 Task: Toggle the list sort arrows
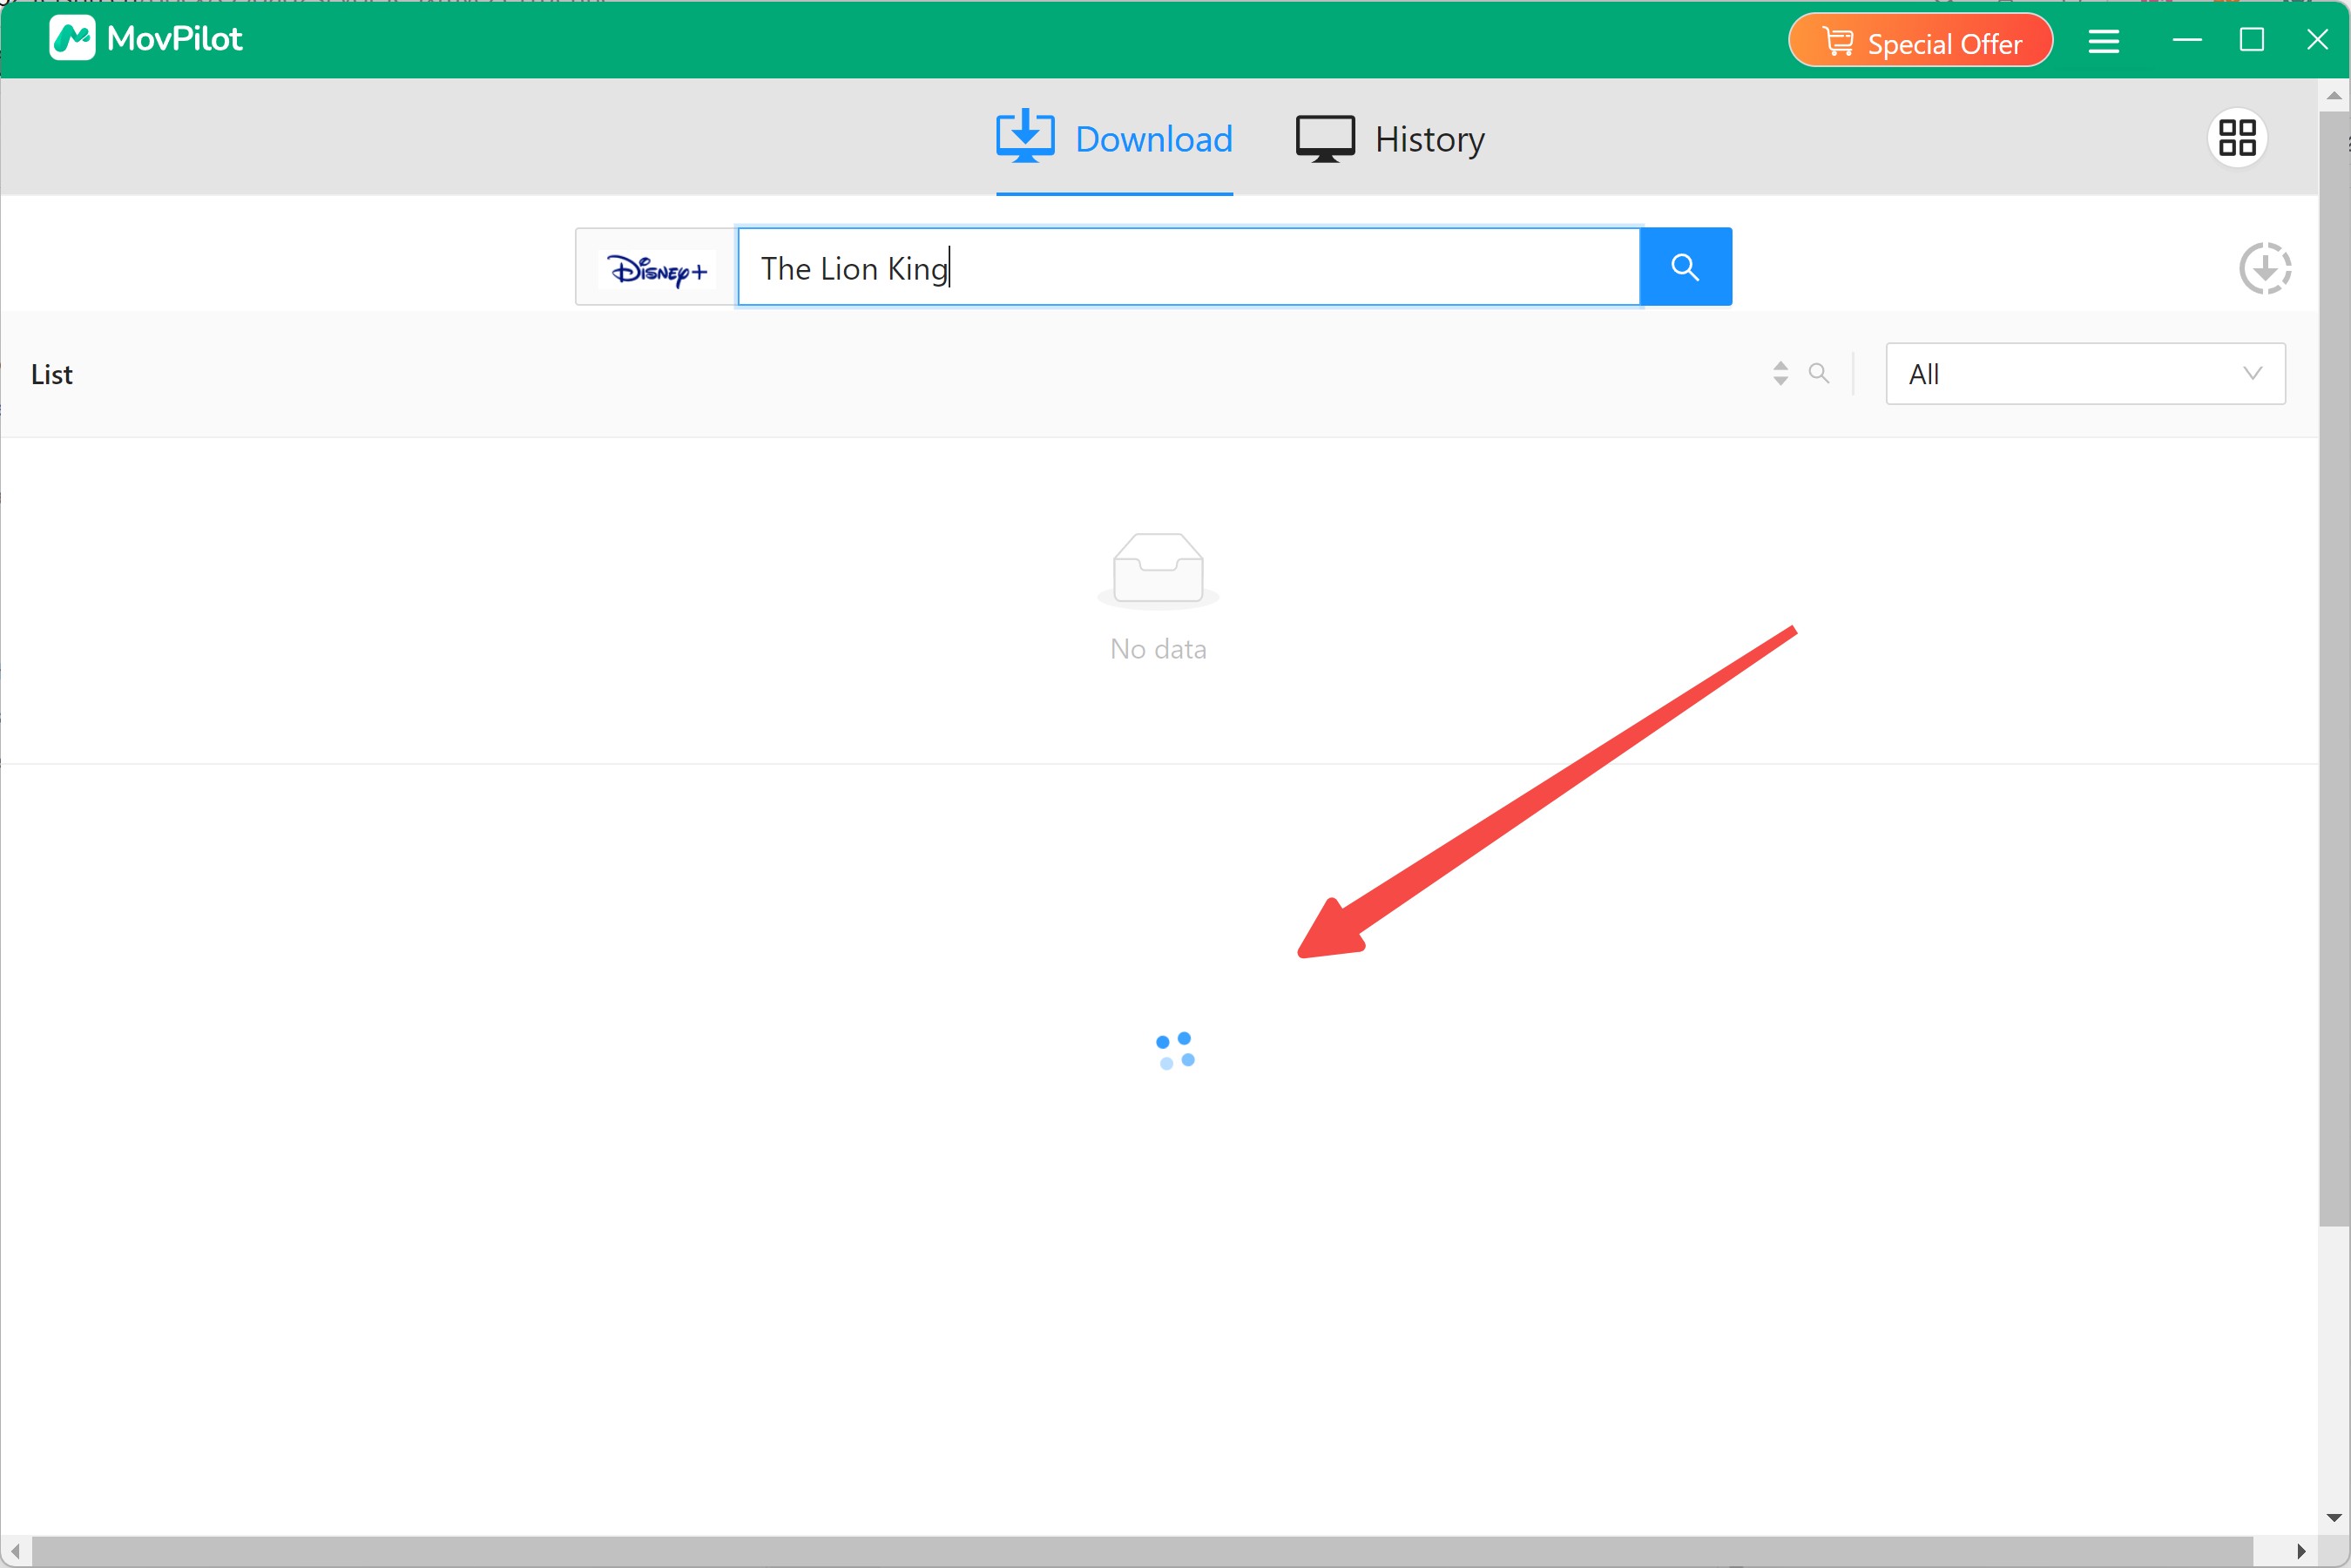tap(1780, 374)
